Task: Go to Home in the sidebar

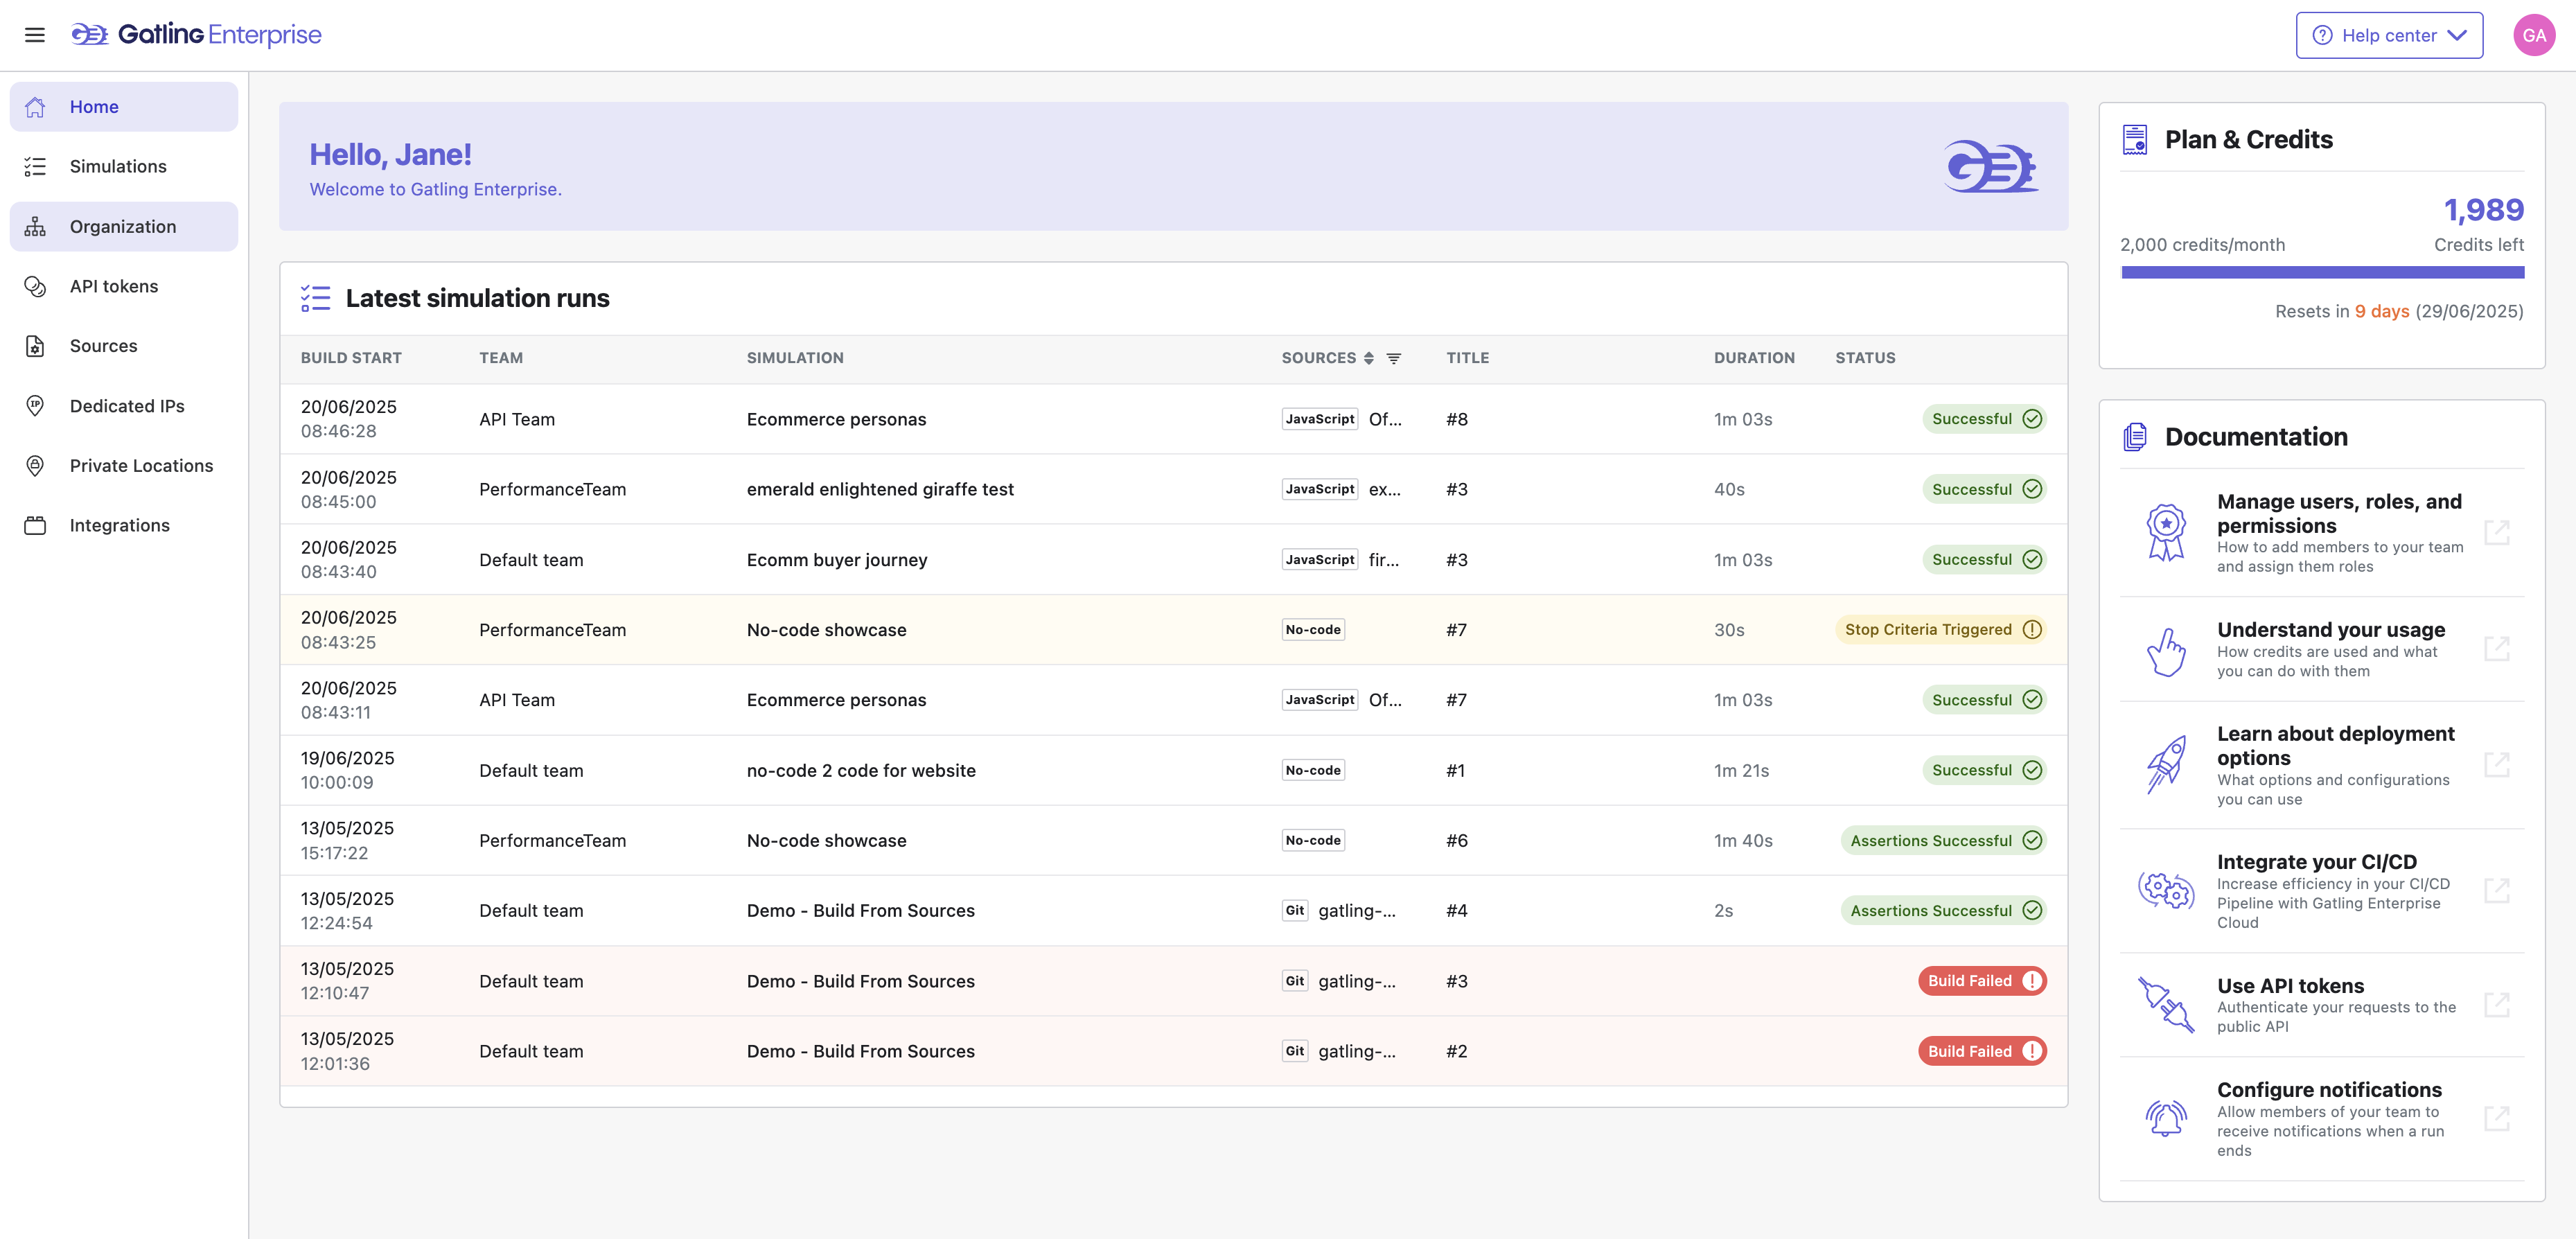Action: (x=124, y=107)
